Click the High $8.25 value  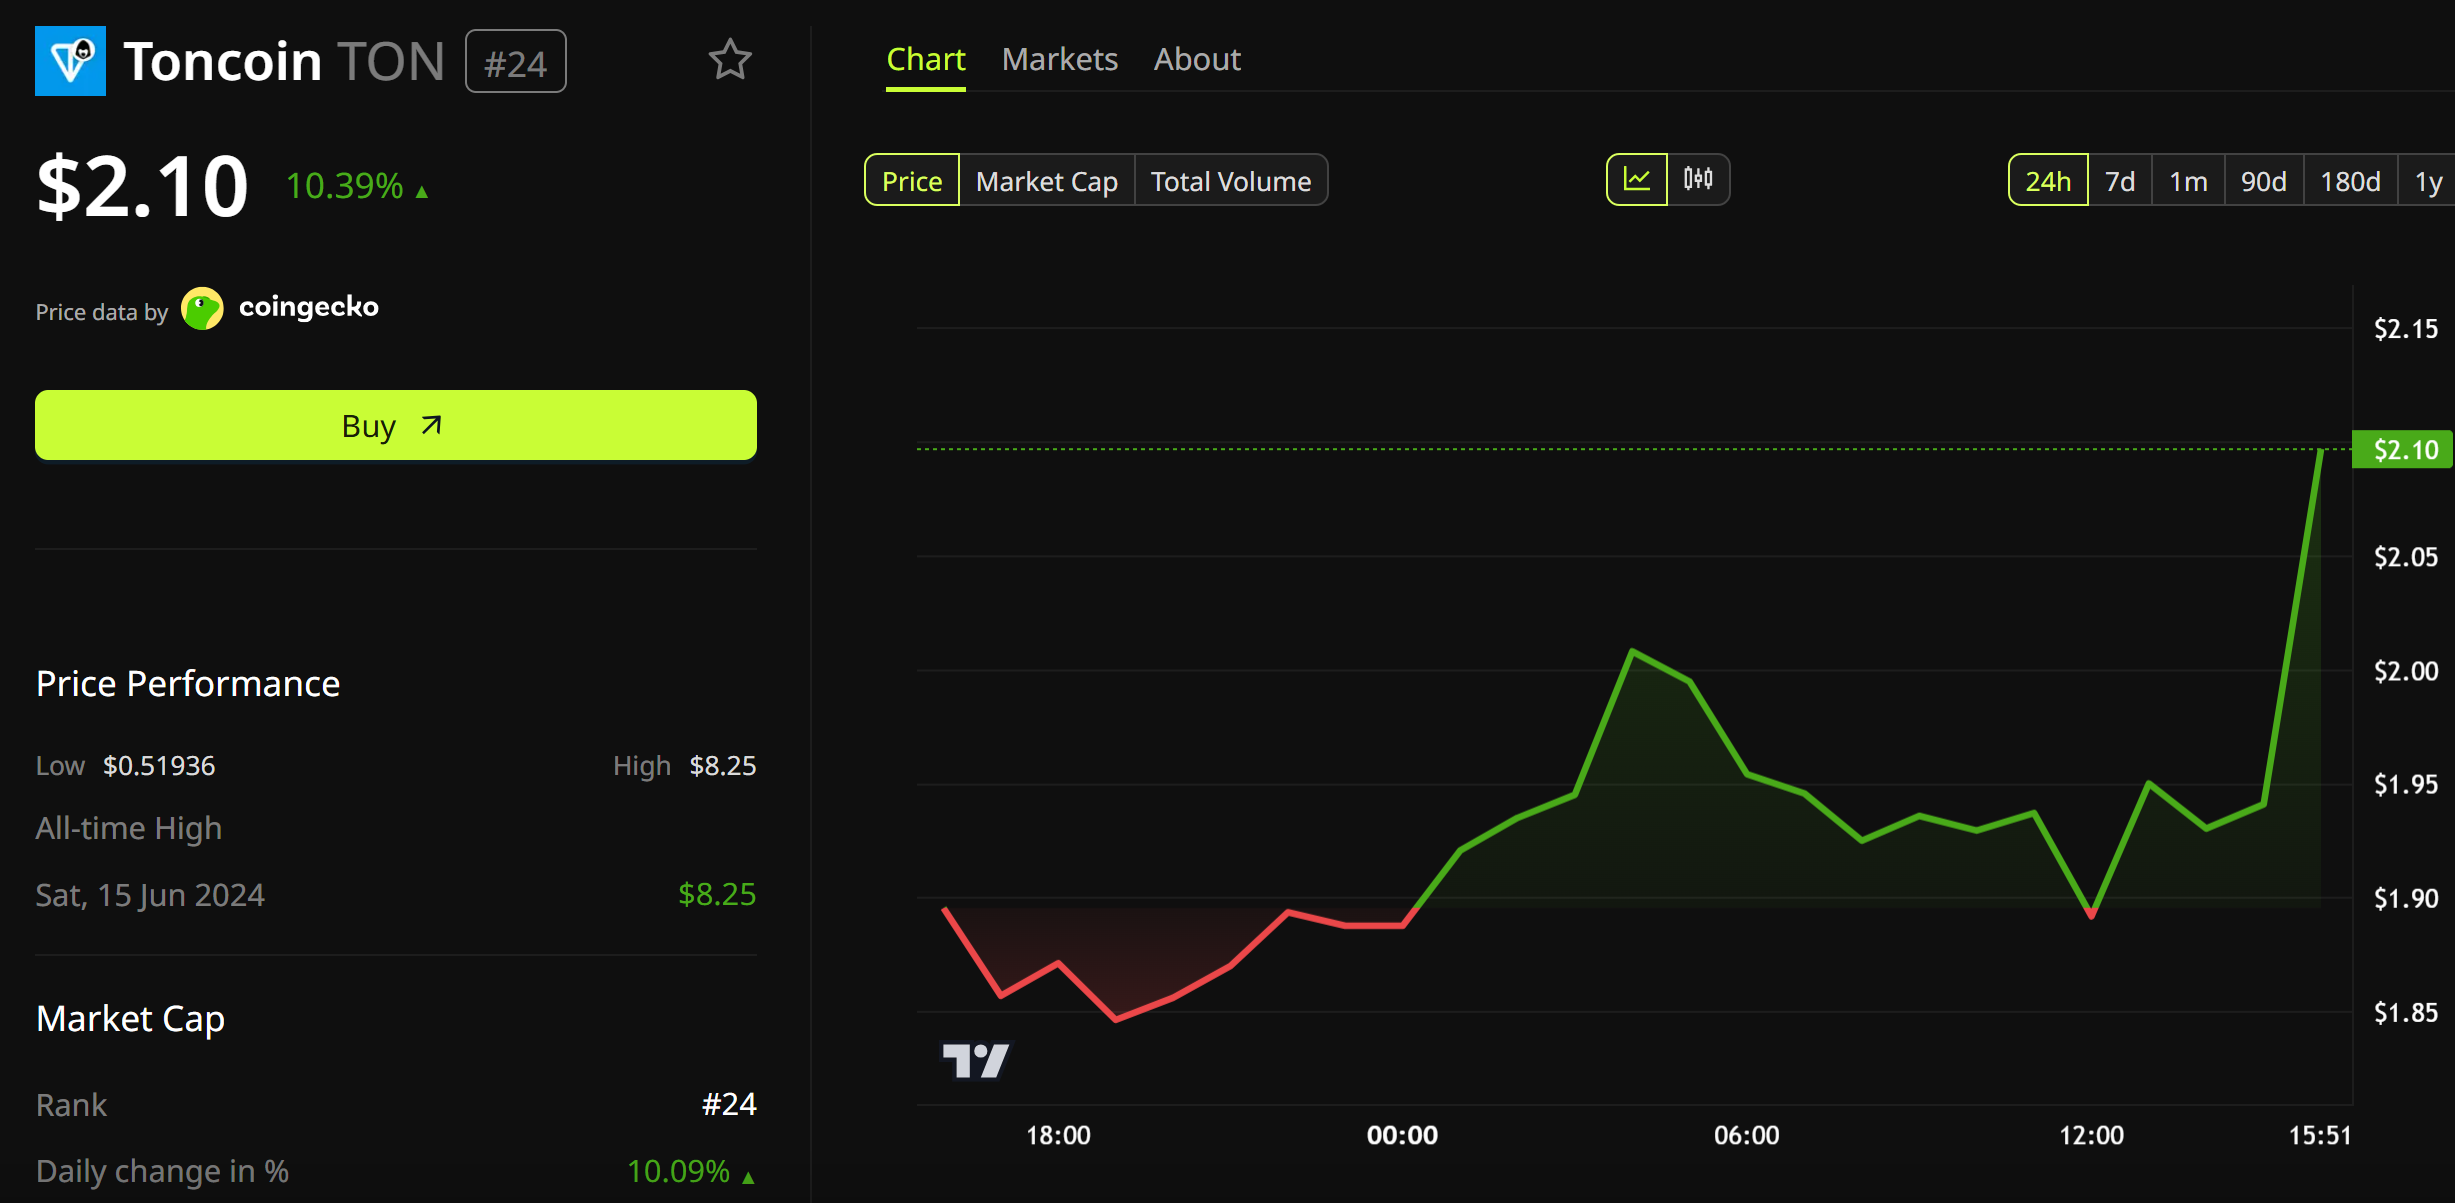723,766
